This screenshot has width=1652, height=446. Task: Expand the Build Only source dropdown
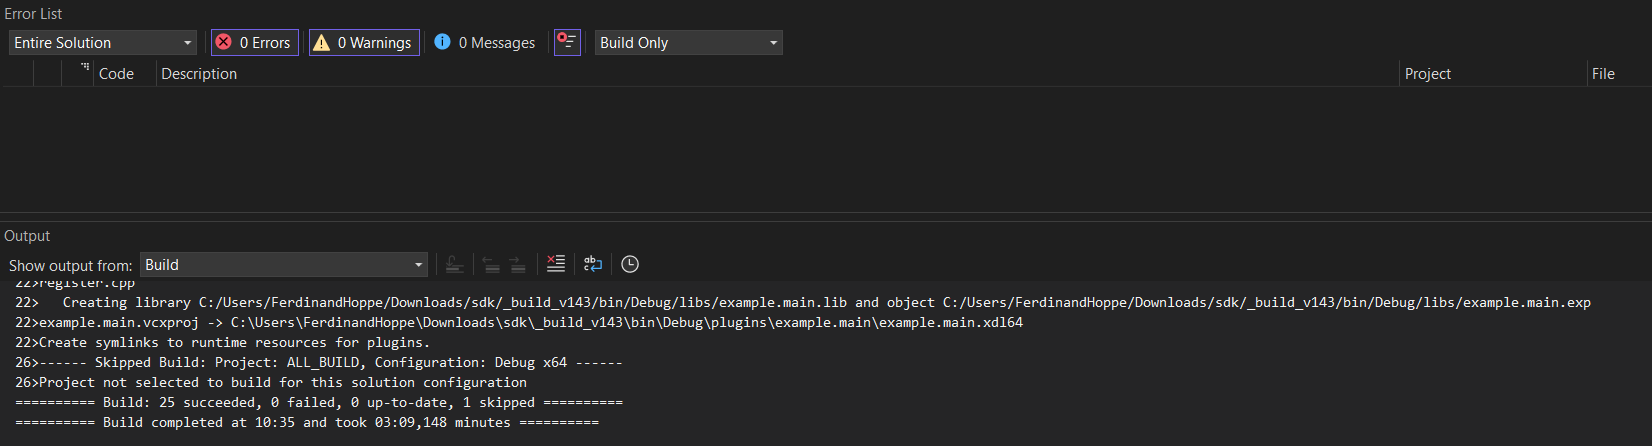[688, 42]
